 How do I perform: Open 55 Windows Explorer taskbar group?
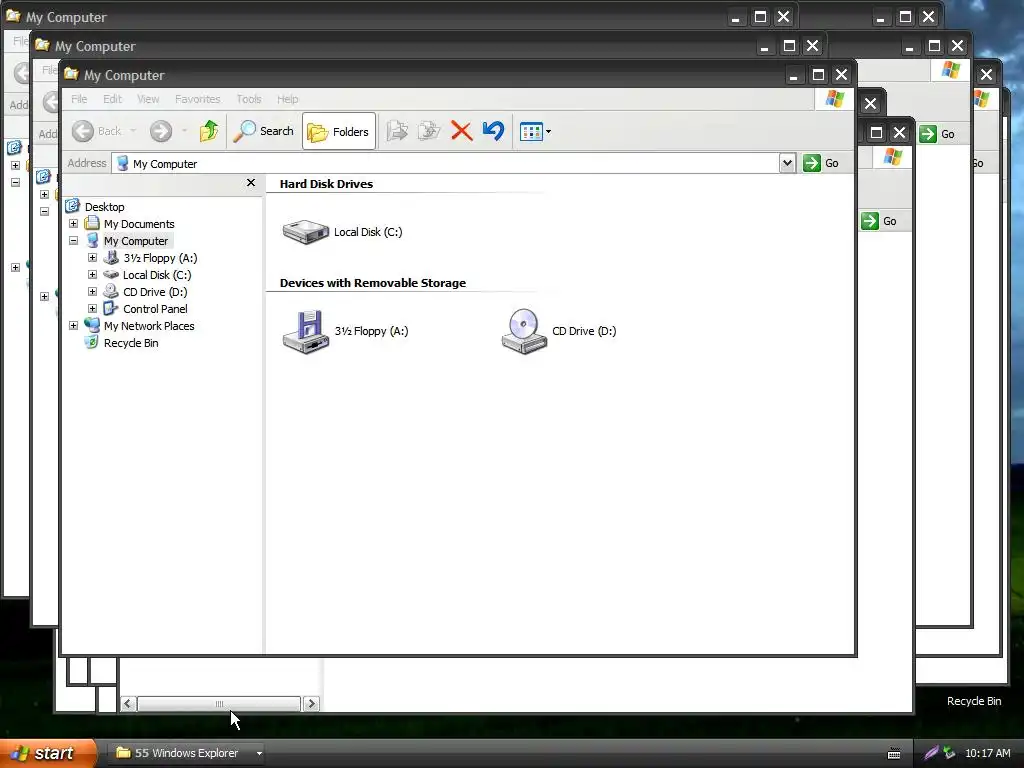pyautogui.click(x=184, y=753)
